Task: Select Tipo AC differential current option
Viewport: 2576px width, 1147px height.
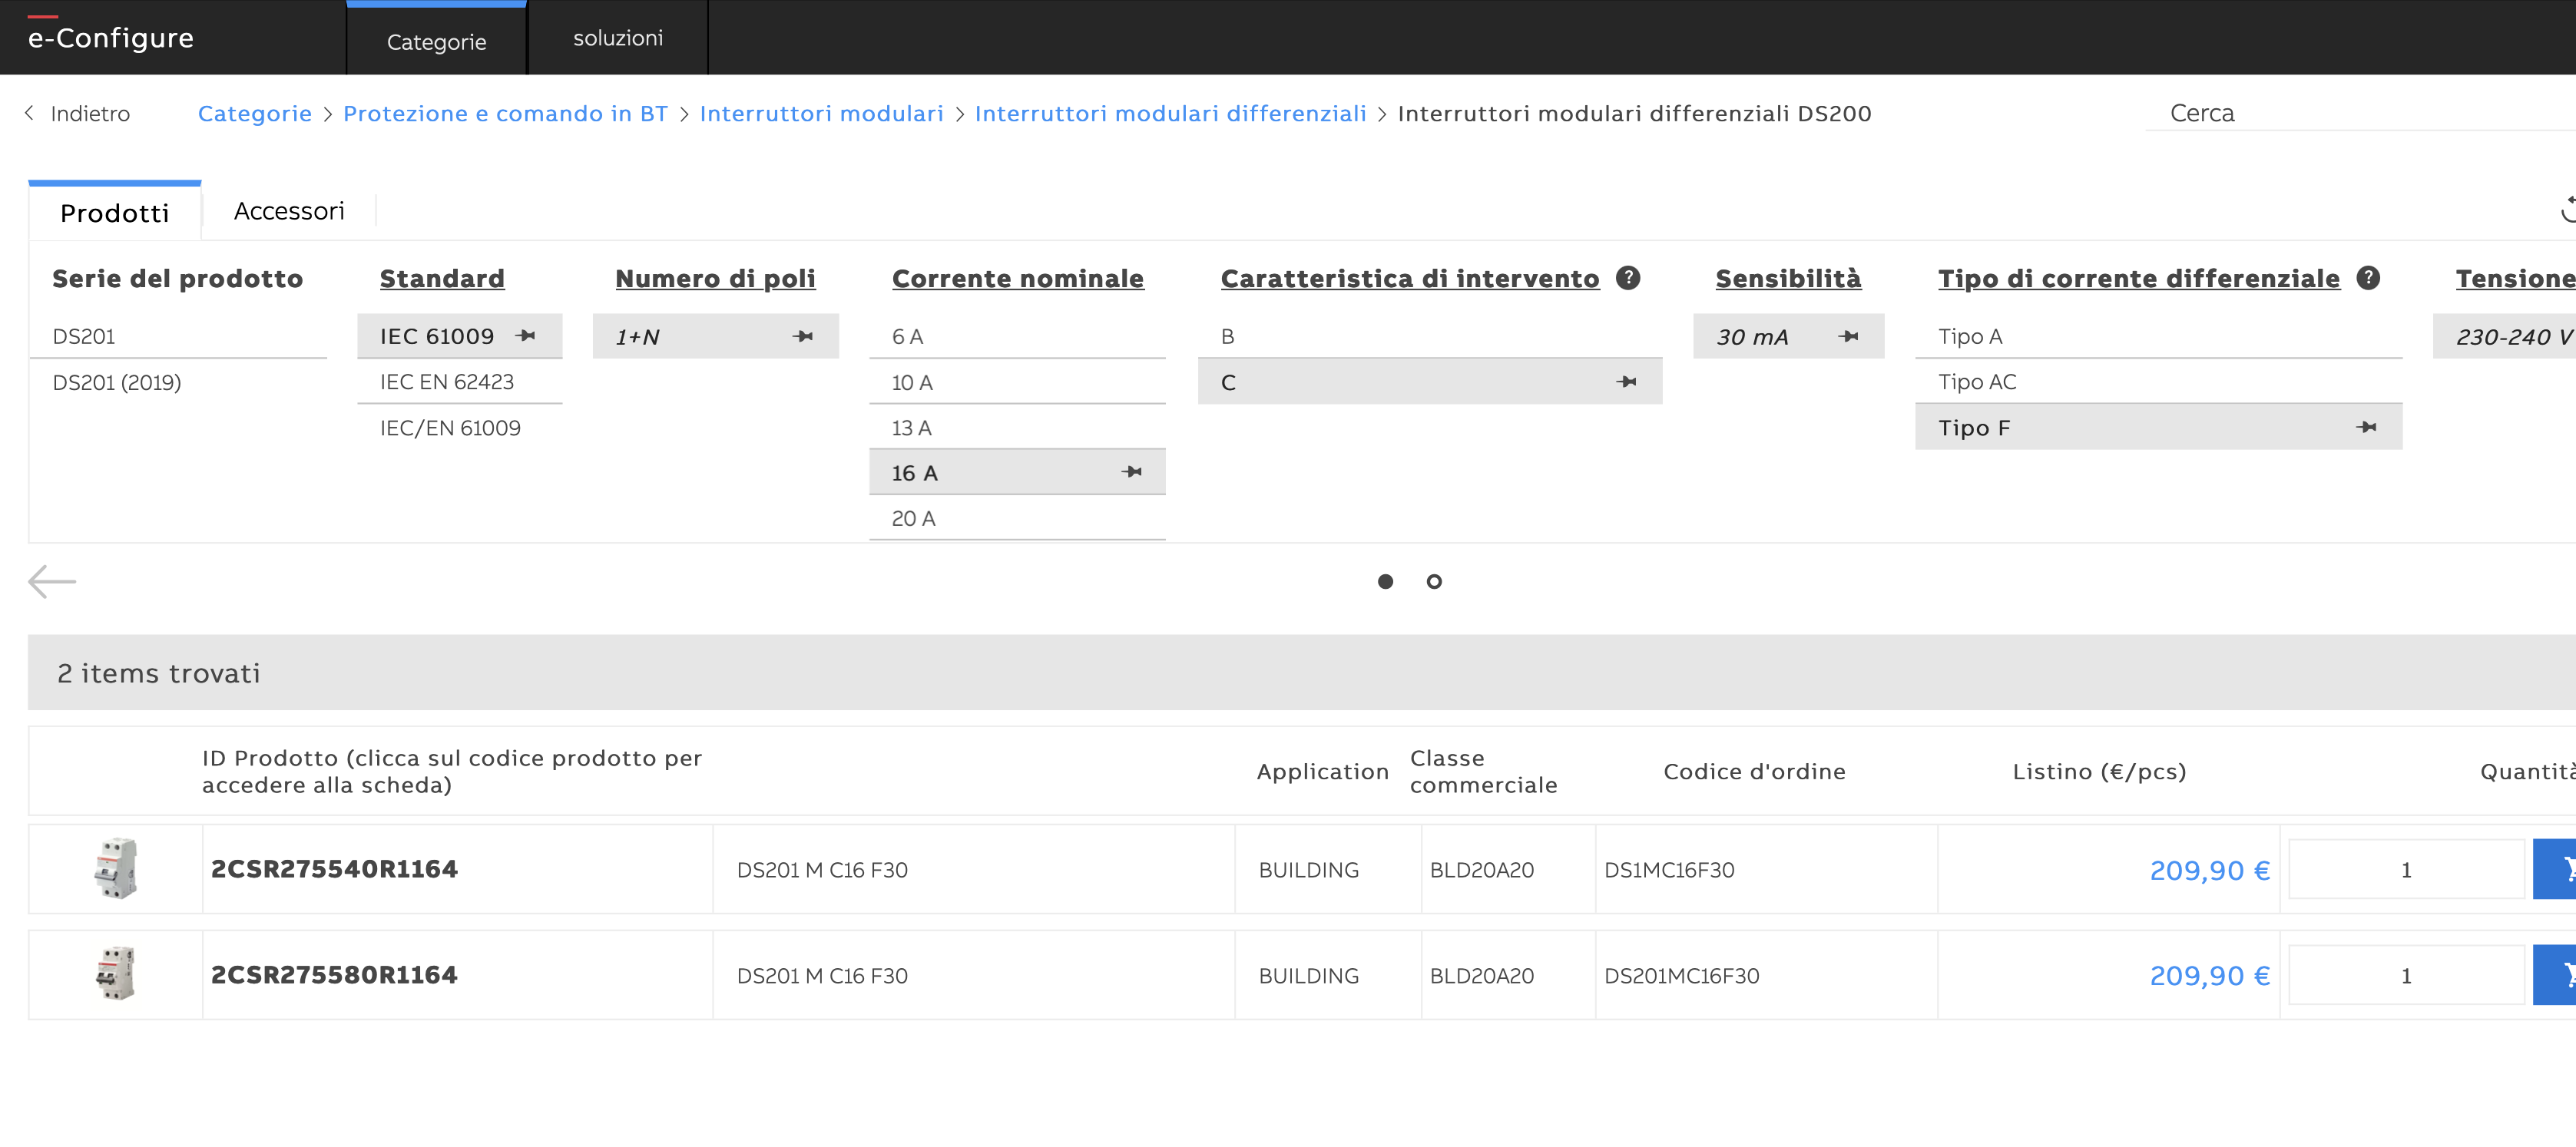Action: pyautogui.click(x=1977, y=382)
